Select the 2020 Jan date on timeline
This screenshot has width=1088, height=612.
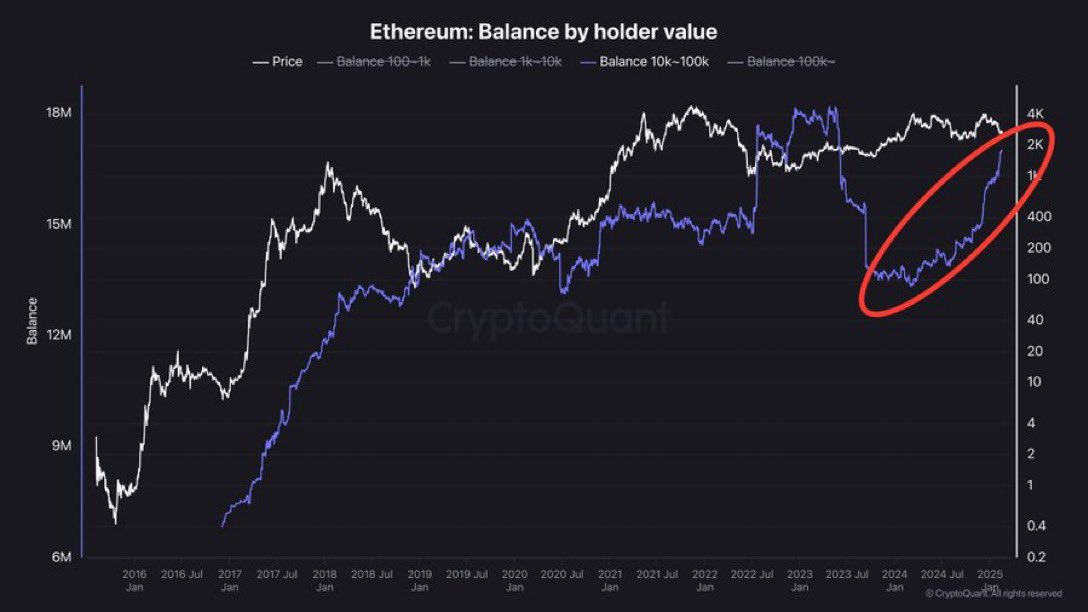tap(514, 580)
